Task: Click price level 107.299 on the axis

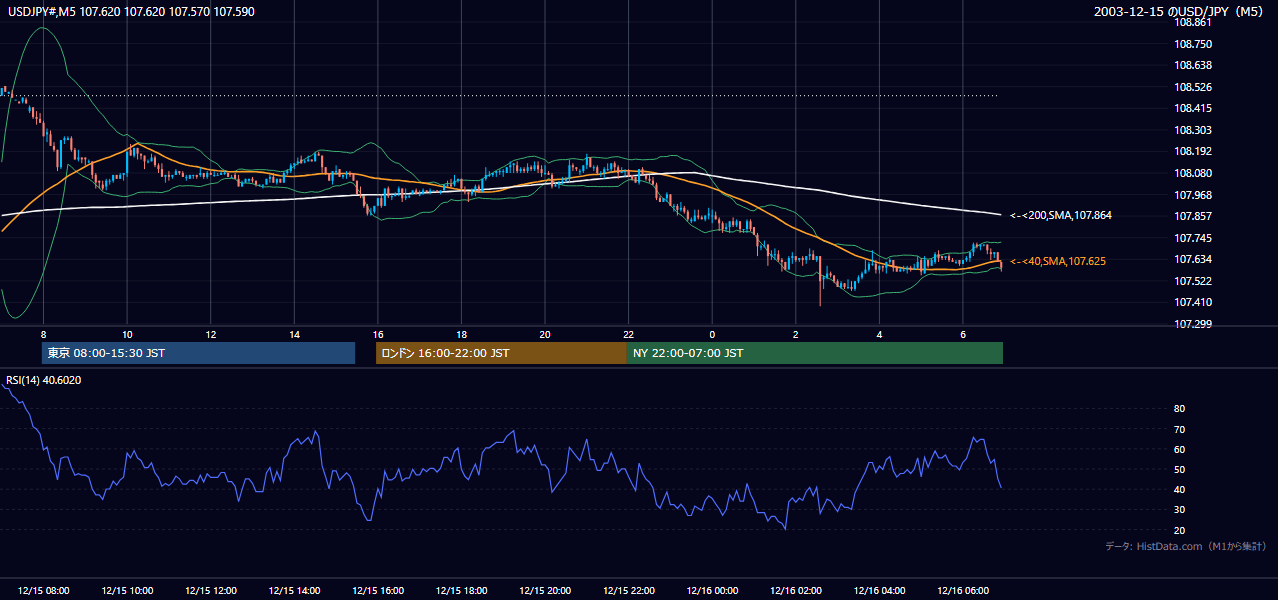Action: pos(1193,324)
